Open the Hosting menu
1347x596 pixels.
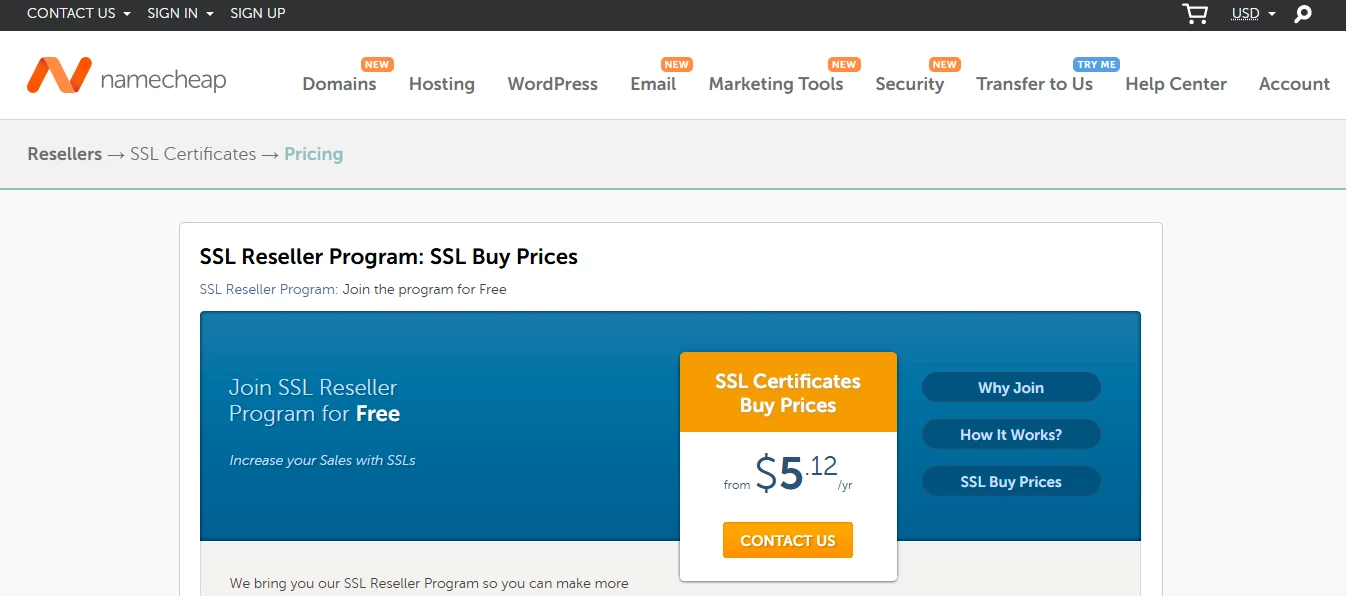(442, 84)
